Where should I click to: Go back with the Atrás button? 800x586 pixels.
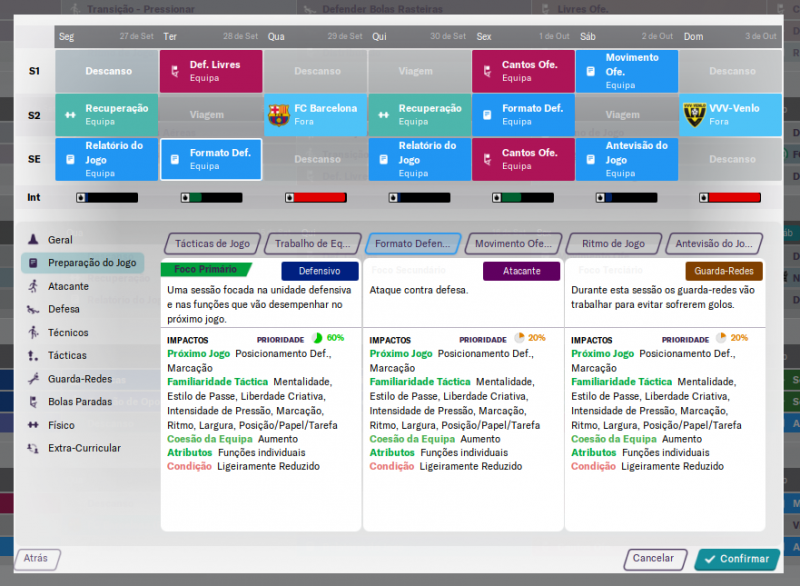(x=37, y=559)
